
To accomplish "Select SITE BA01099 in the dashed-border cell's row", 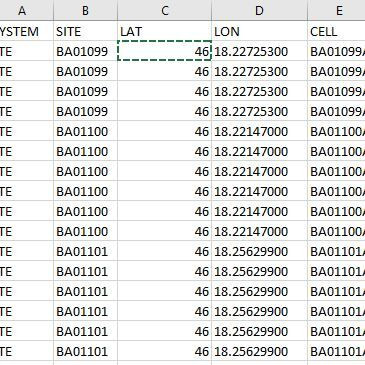I will coord(85,51).
